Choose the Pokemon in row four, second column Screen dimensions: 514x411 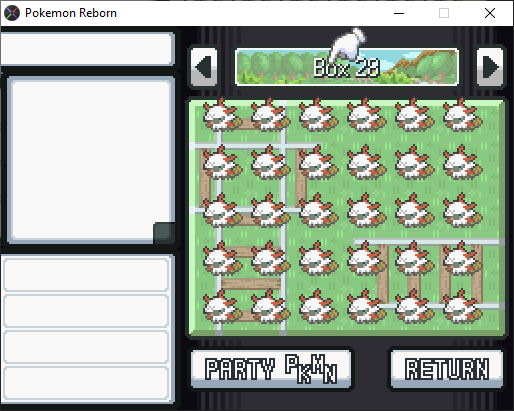coord(270,259)
